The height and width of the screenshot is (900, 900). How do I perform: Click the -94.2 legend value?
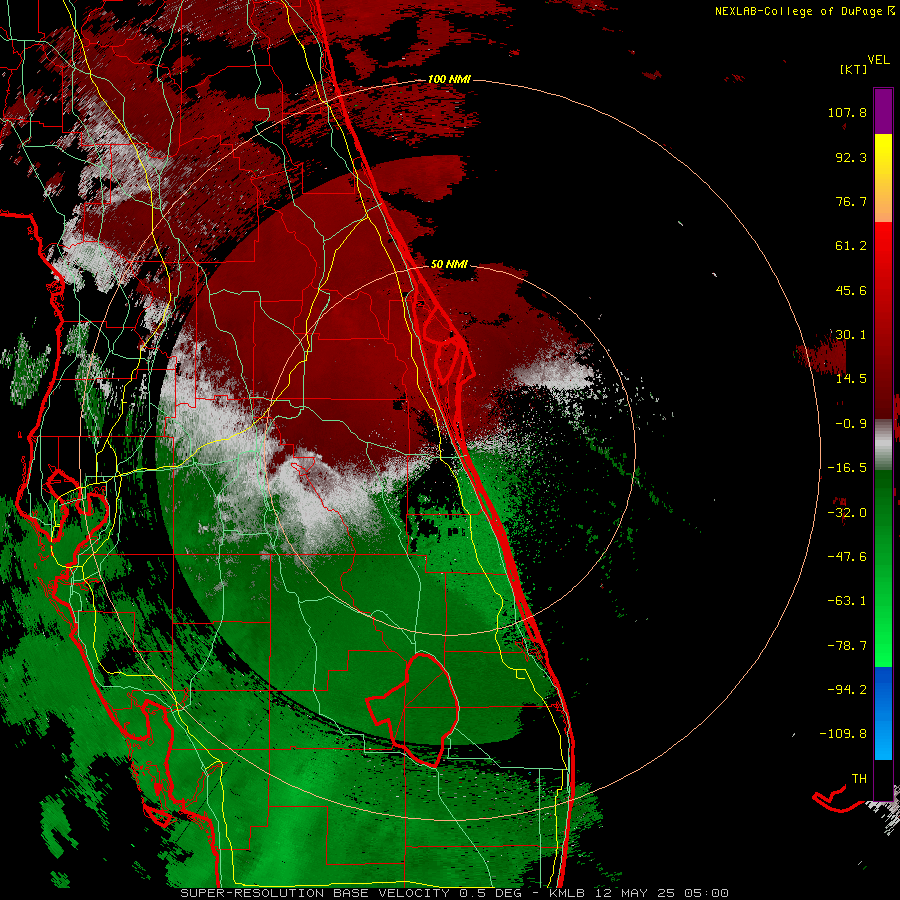coord(847,689)
